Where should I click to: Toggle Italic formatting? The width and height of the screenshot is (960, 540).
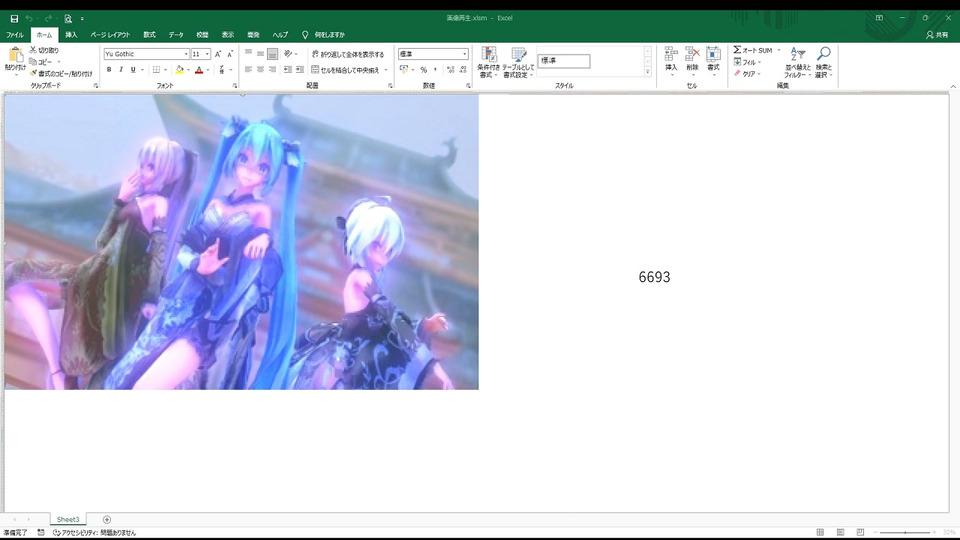(121, 70)
